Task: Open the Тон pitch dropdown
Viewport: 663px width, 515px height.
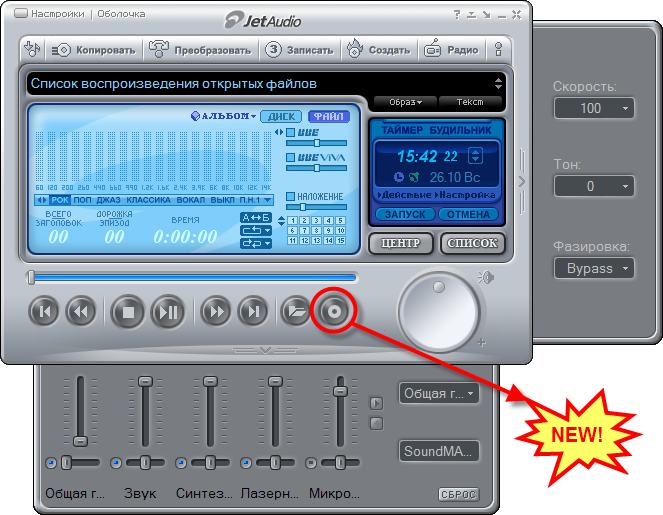Action: pos(594,186)
